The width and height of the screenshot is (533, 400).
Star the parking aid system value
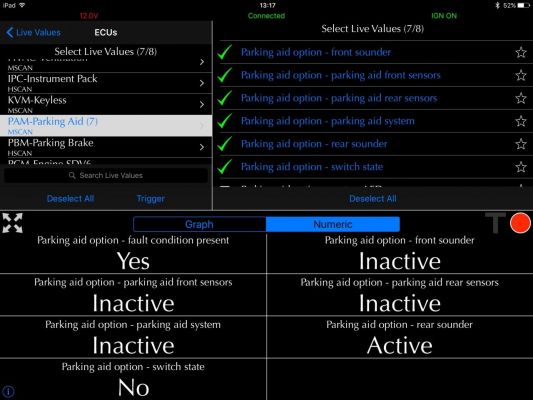521,121
